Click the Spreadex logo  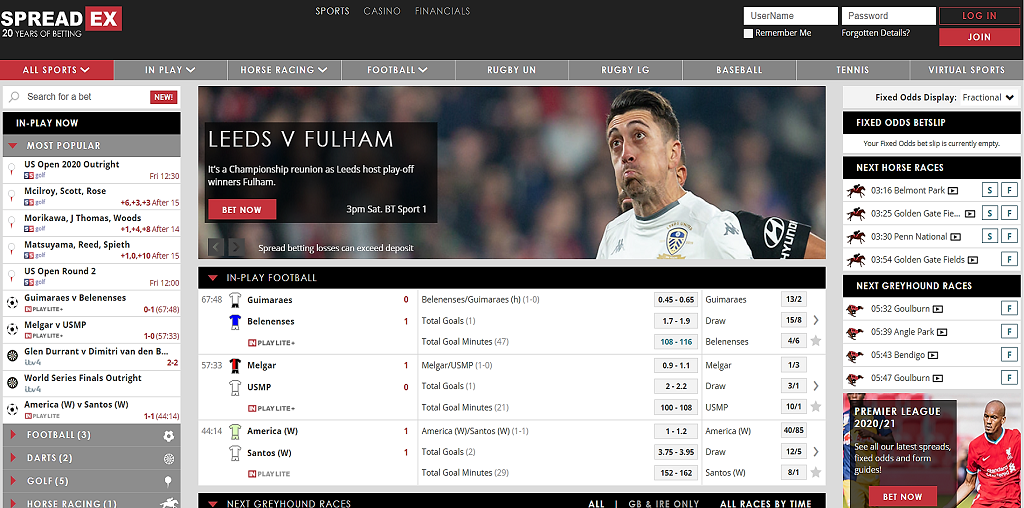coord(61,23)
